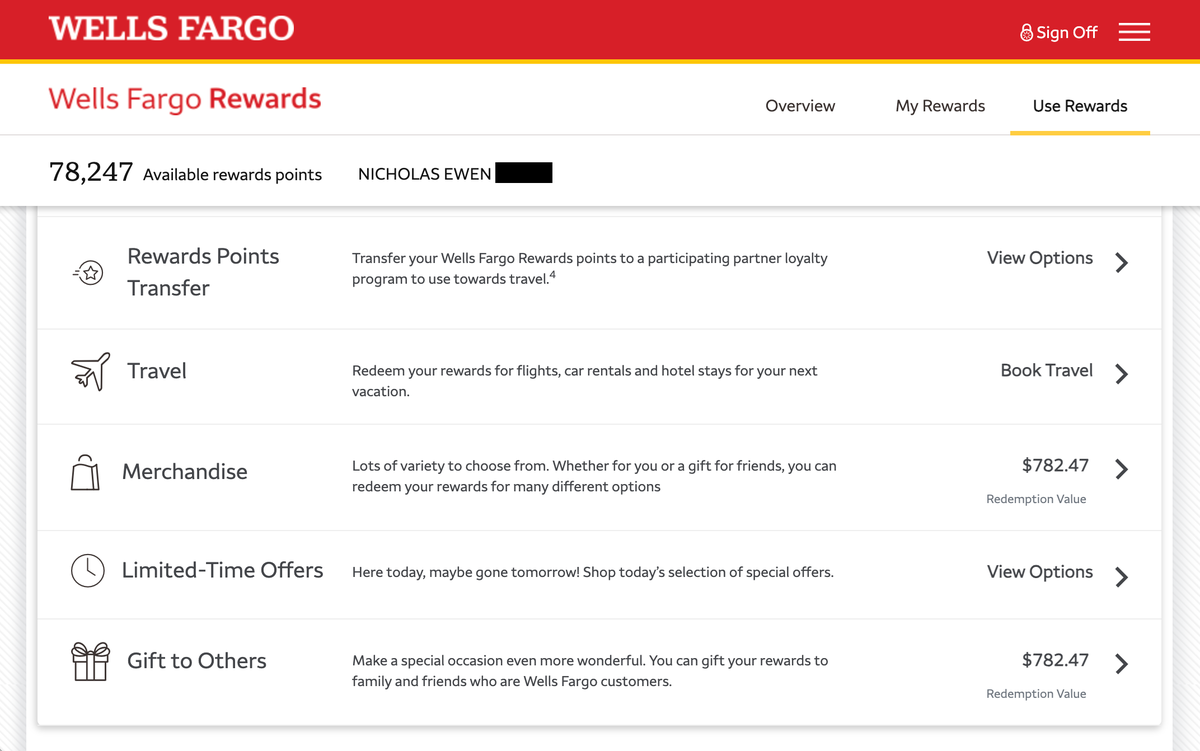
Task: Click Sign Off in the top banner
Action: (1068, 31)
